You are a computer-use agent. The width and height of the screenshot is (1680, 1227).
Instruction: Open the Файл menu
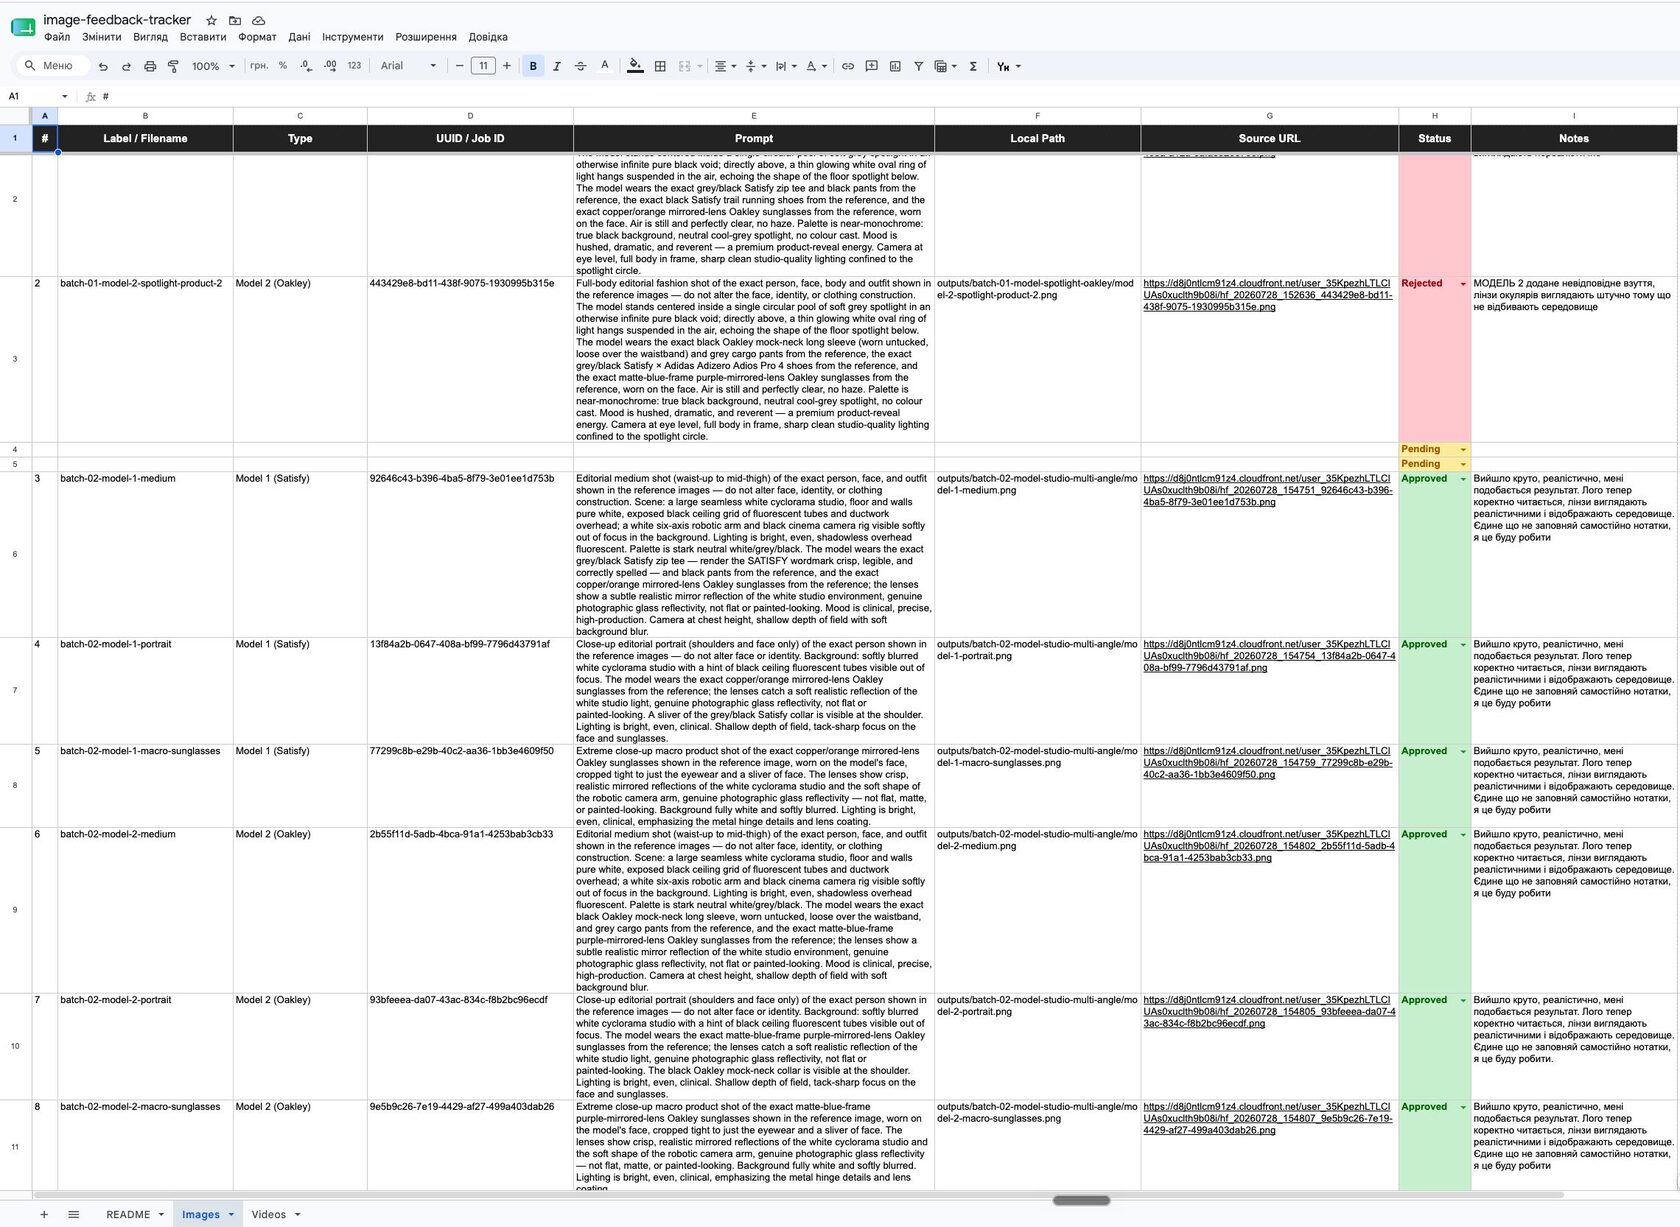[x=57, y=37]
